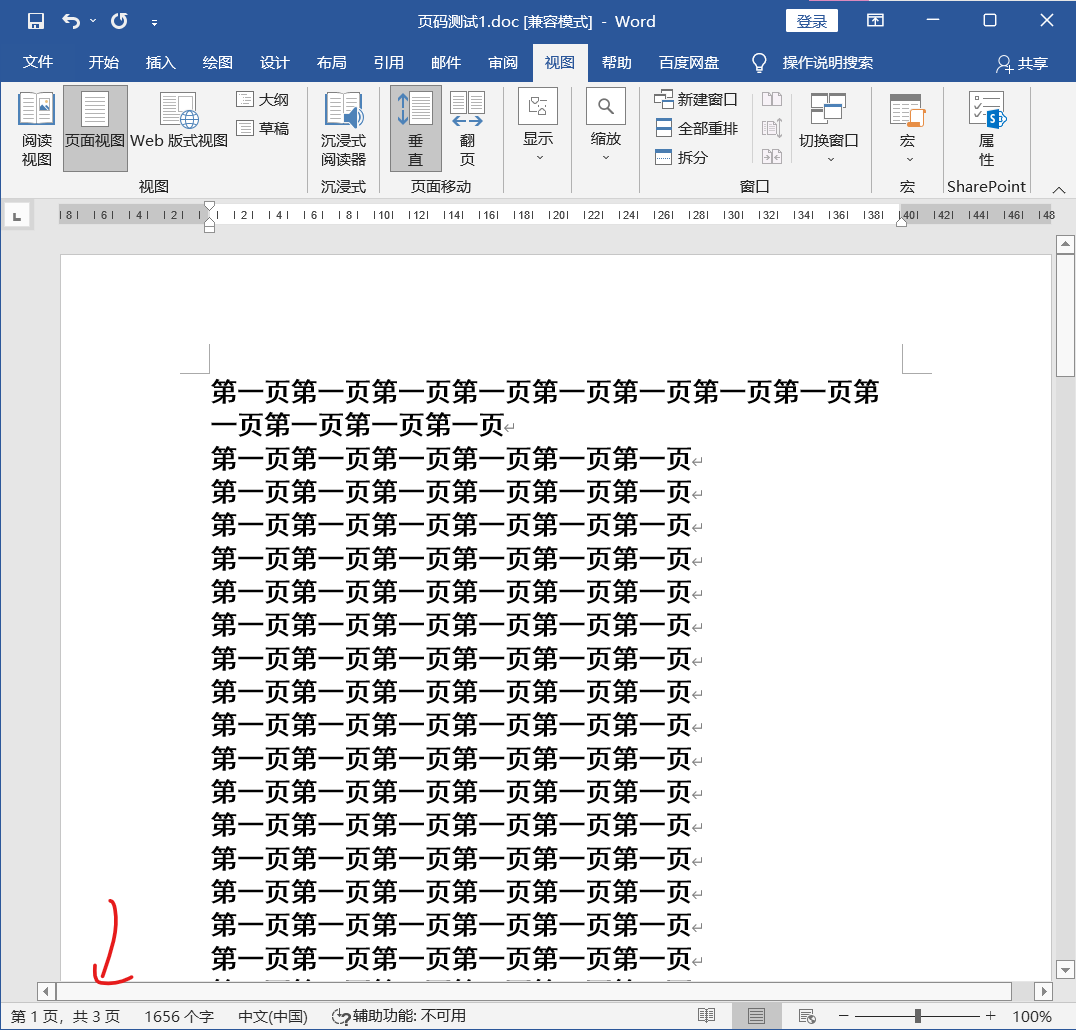Switch to Read Mode from the status bar
1076x1030 pixels.
(x=706, y=1016)
